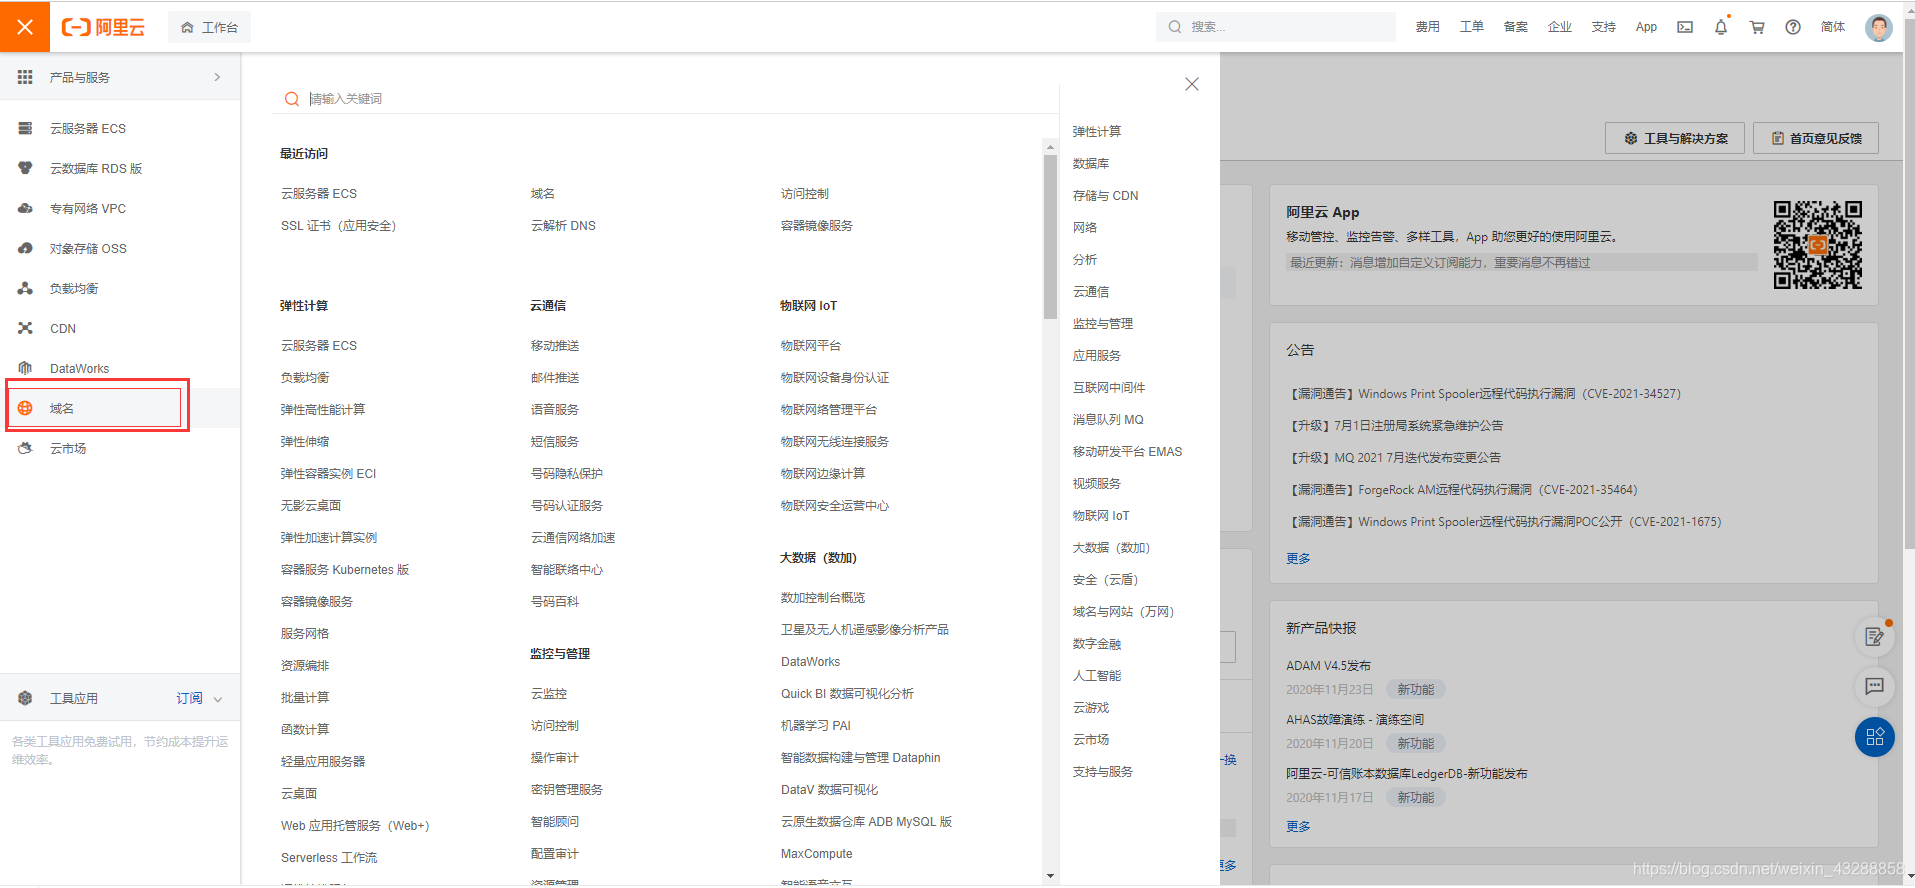Jump to 安全 (云盾) category
This screenshot has width=1915, height=888.
coord(1105,580)
